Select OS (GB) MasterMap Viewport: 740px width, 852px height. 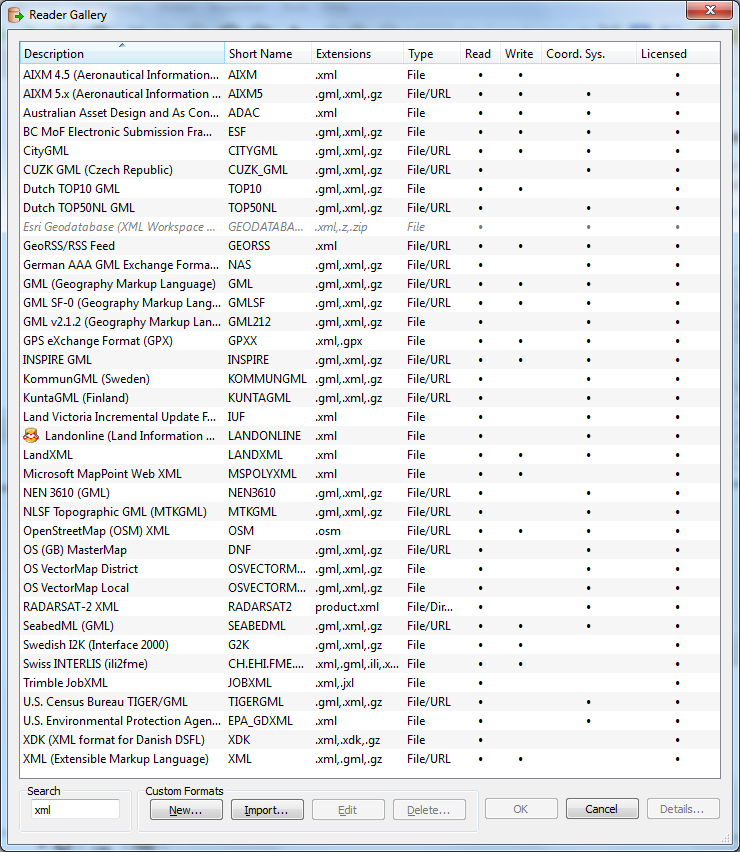coord(369,550)
